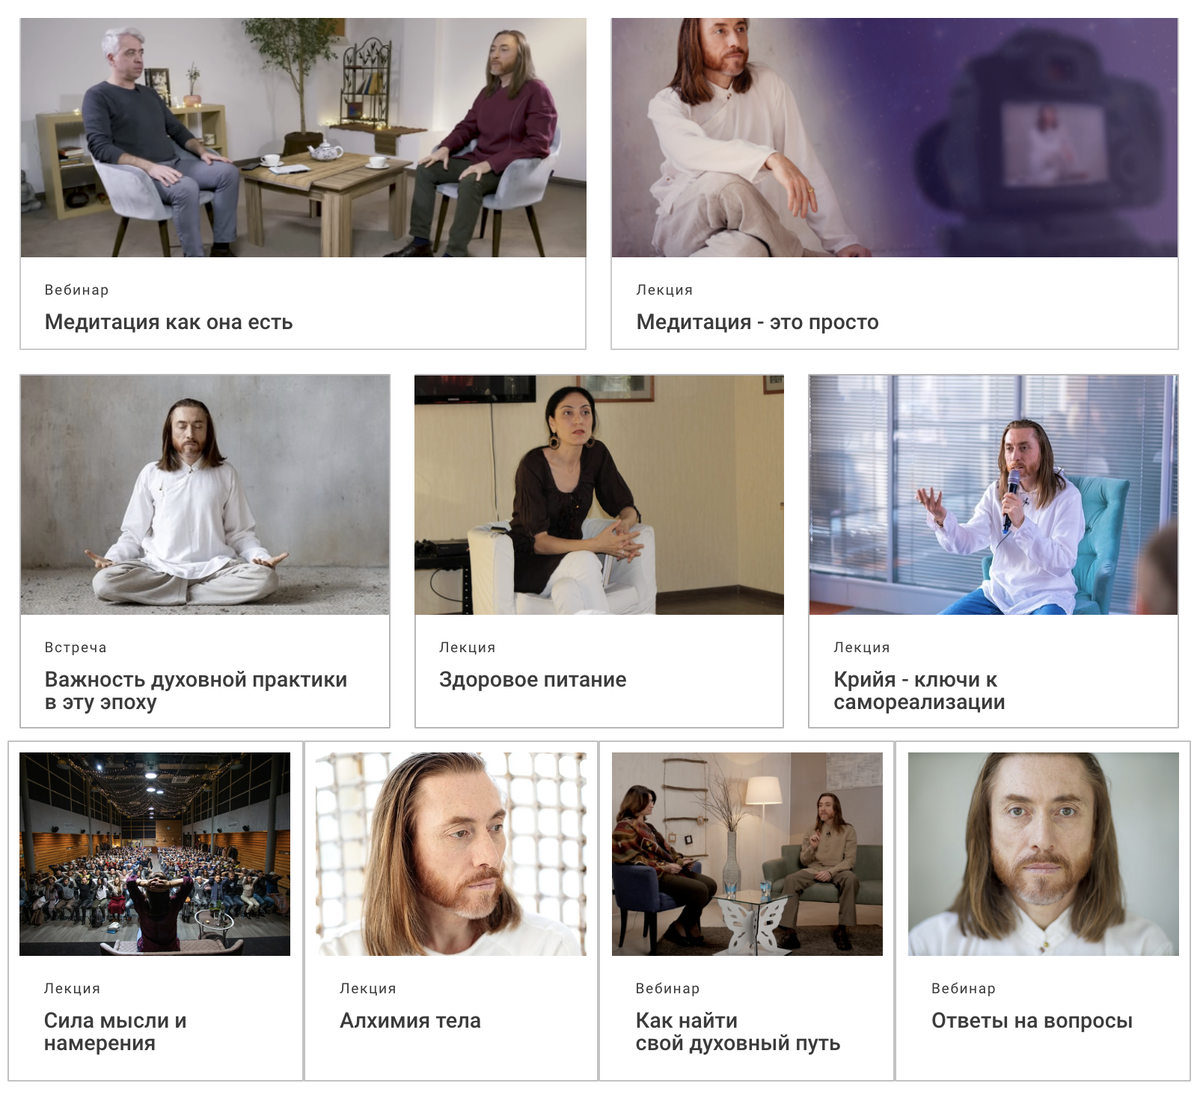Screen dimensions: 1200x1095
Task: Select the "Лекция" label above "Крийя - ключи к самореализации"
Action: coord(862,648)
